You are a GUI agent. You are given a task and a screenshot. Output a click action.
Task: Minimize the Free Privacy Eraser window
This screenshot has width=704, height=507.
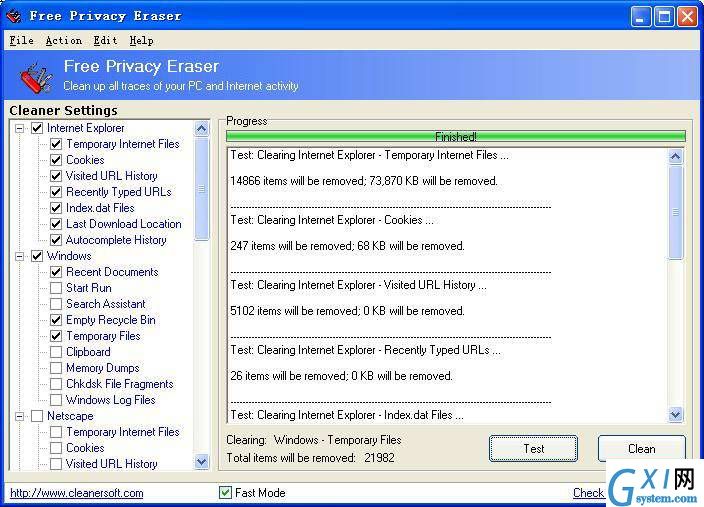(641, 17)
